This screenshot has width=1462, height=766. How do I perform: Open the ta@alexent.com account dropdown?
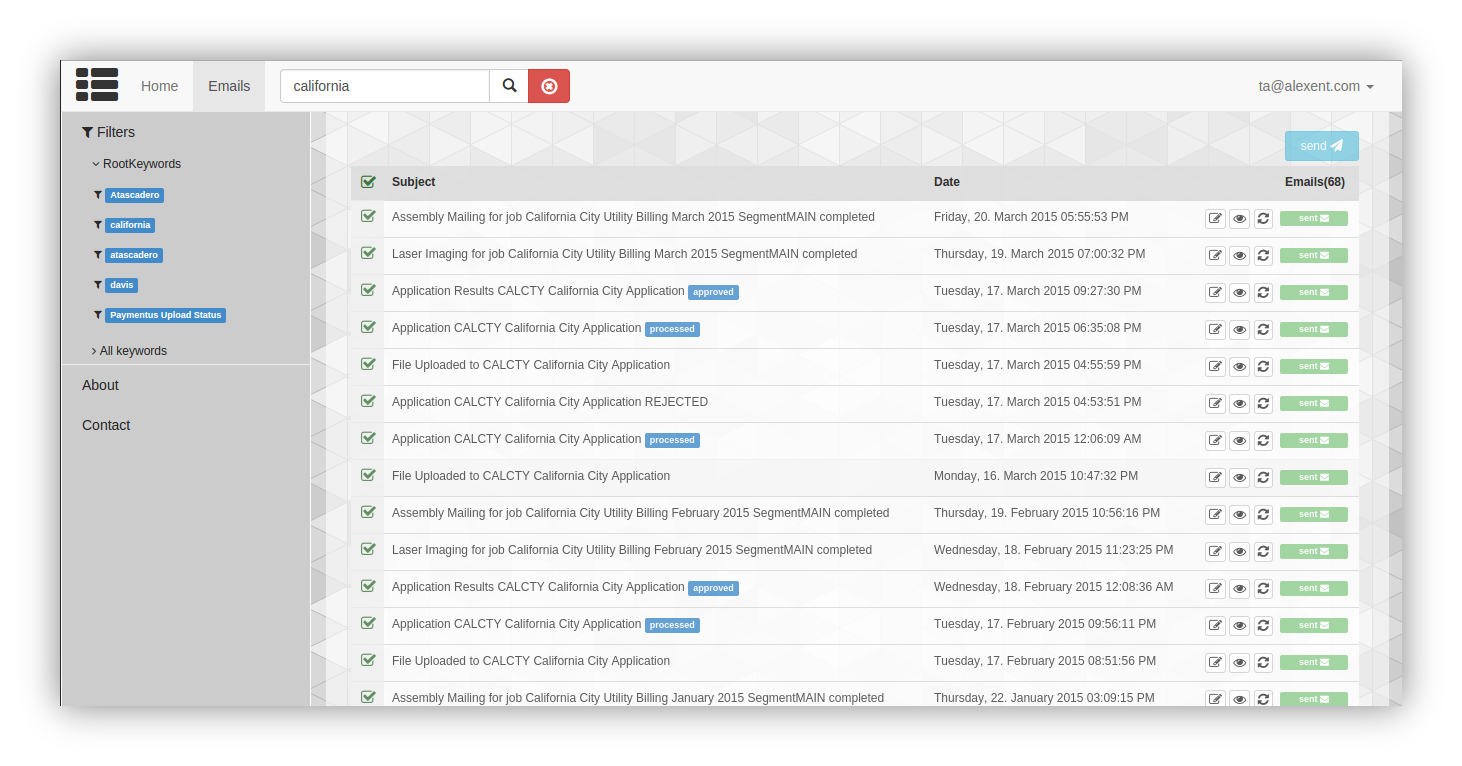1315,86
